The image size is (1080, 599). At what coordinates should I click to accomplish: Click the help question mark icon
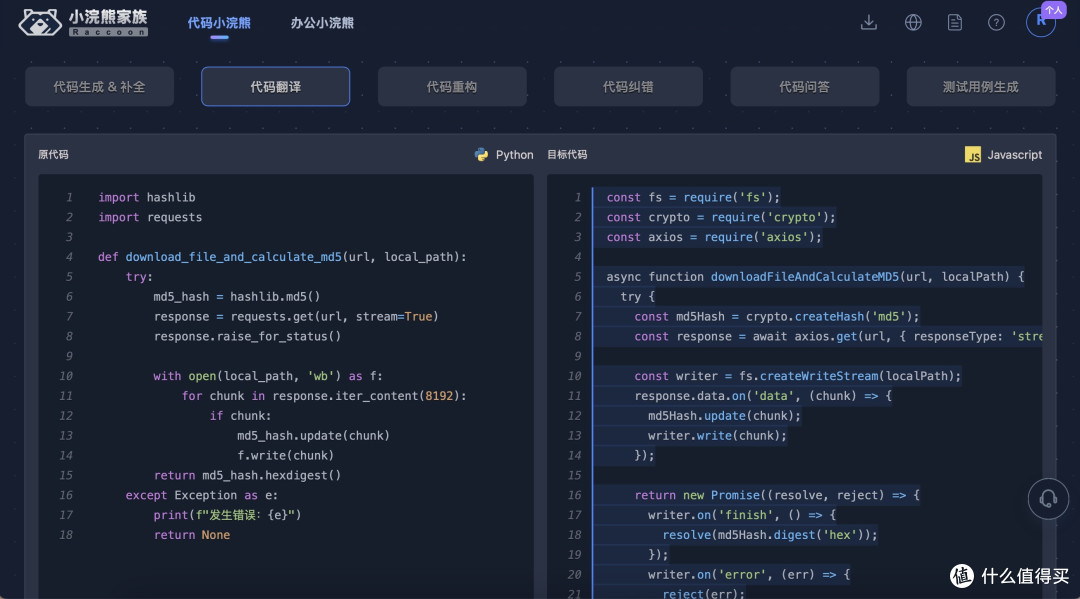pyautogui.click(x=996, y=23)
